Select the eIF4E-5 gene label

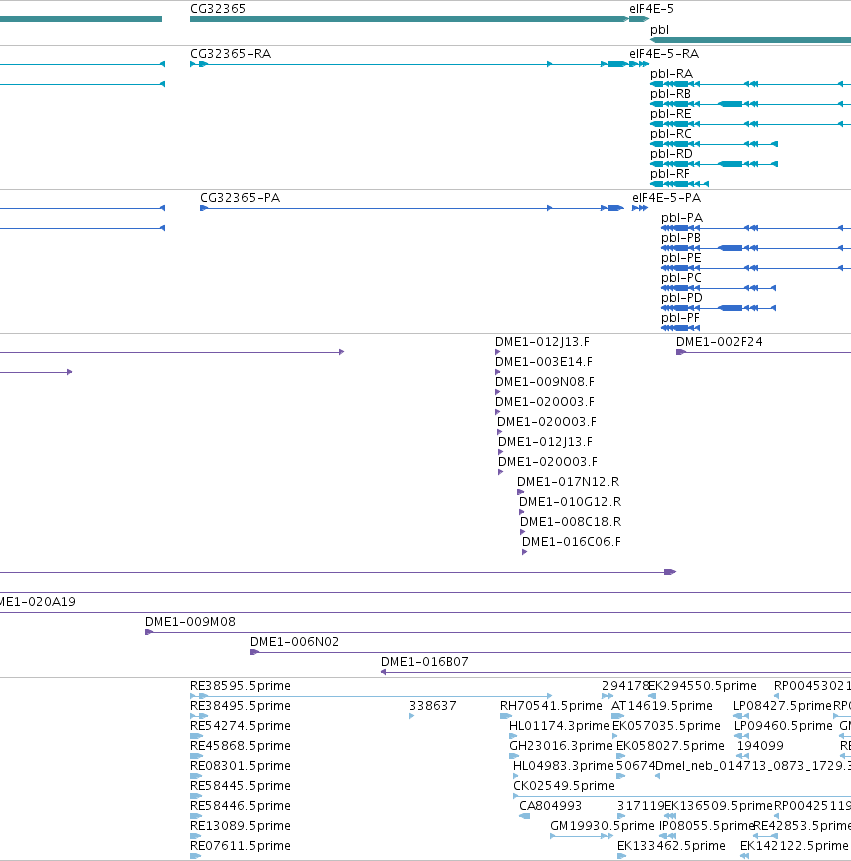651,9
